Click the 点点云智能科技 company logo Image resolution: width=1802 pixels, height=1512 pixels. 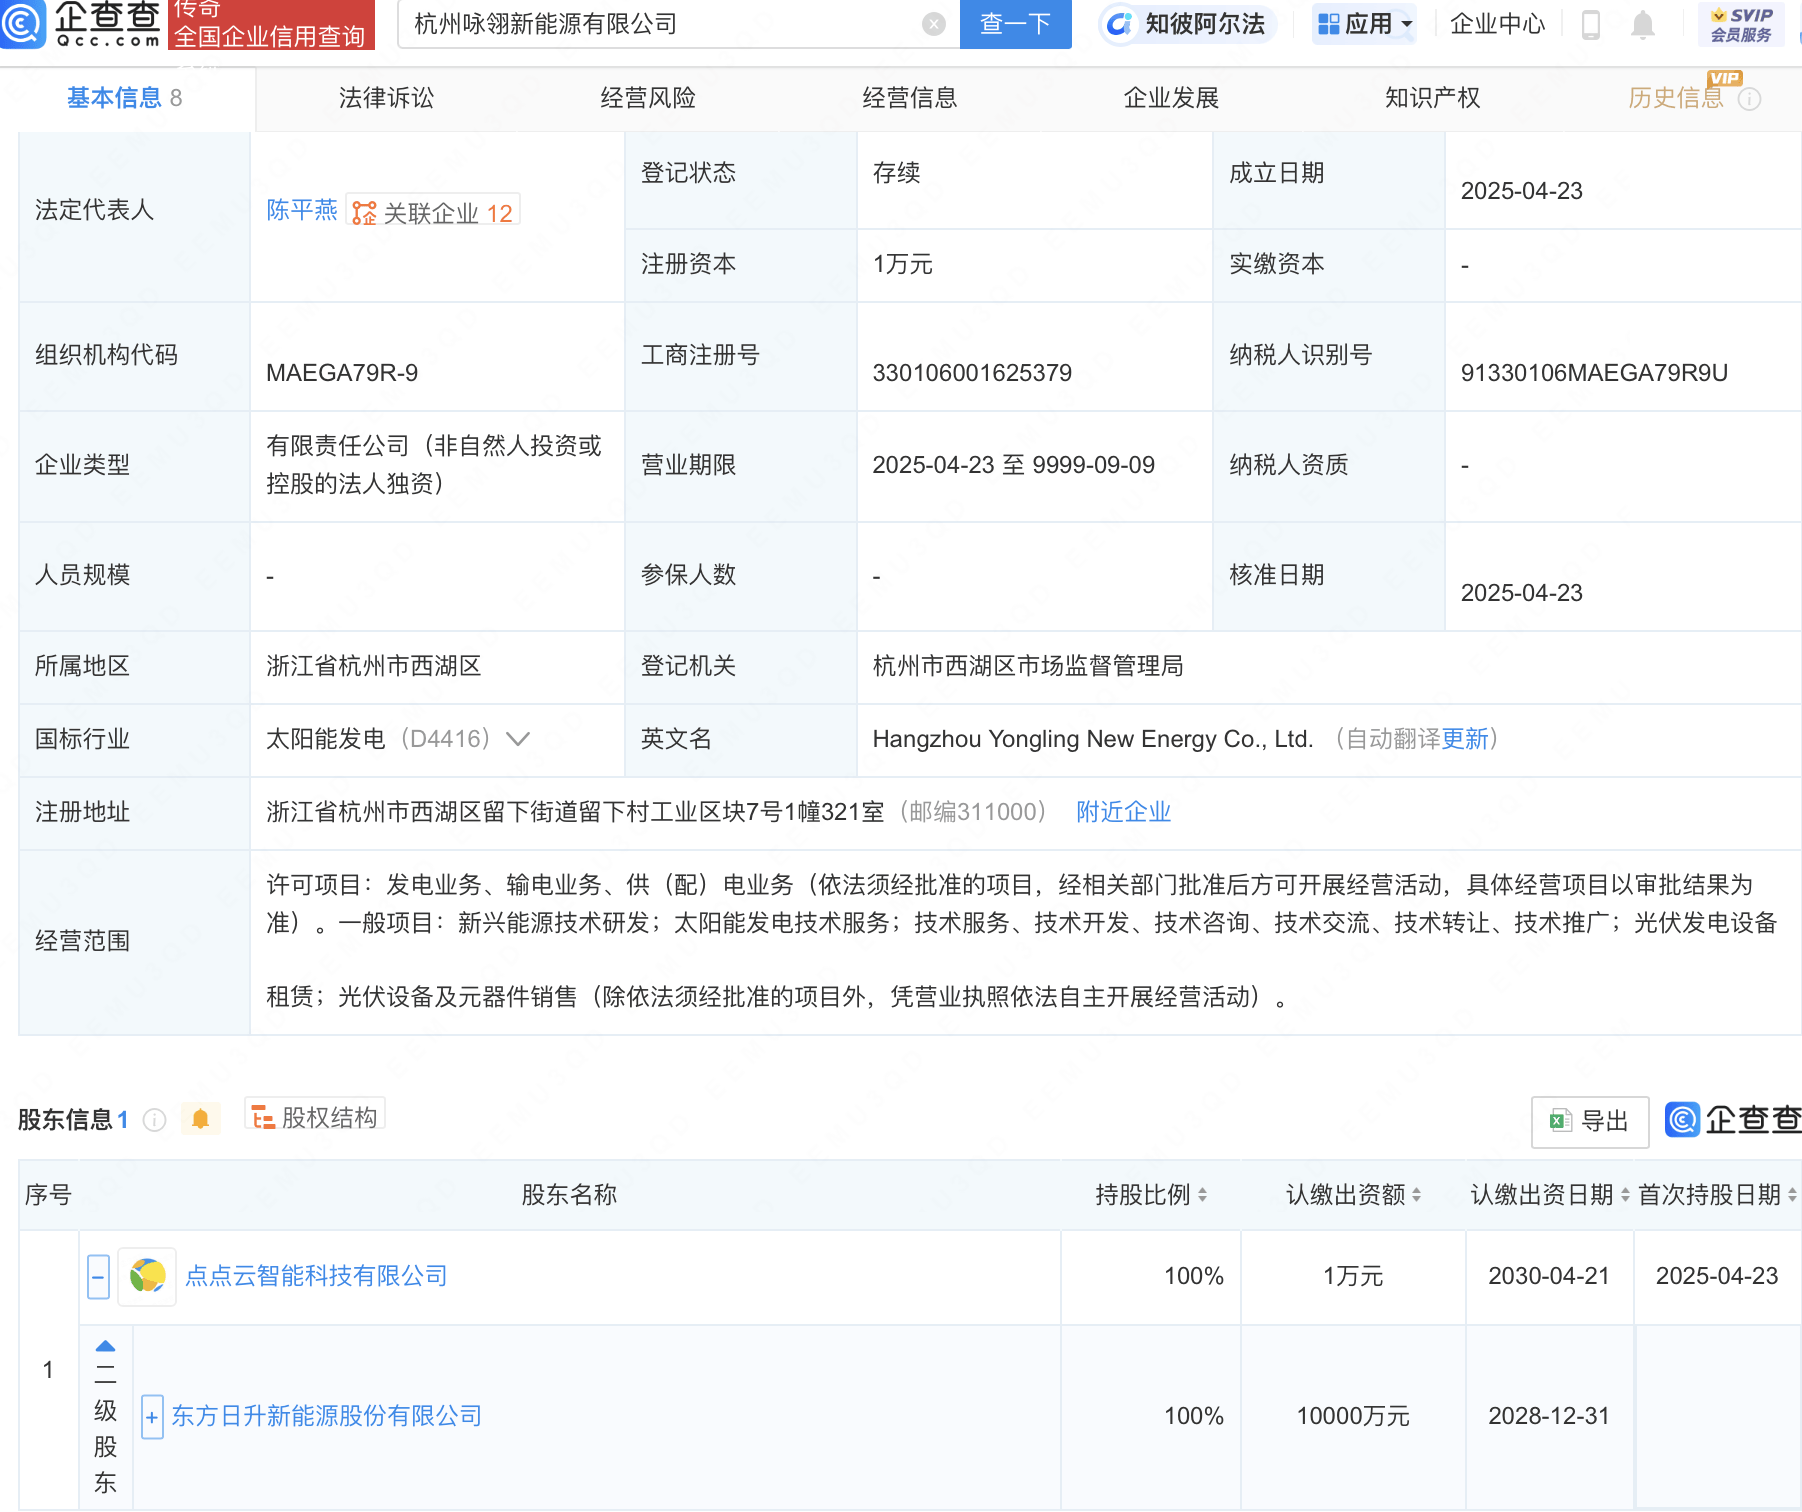point(147,1276)
